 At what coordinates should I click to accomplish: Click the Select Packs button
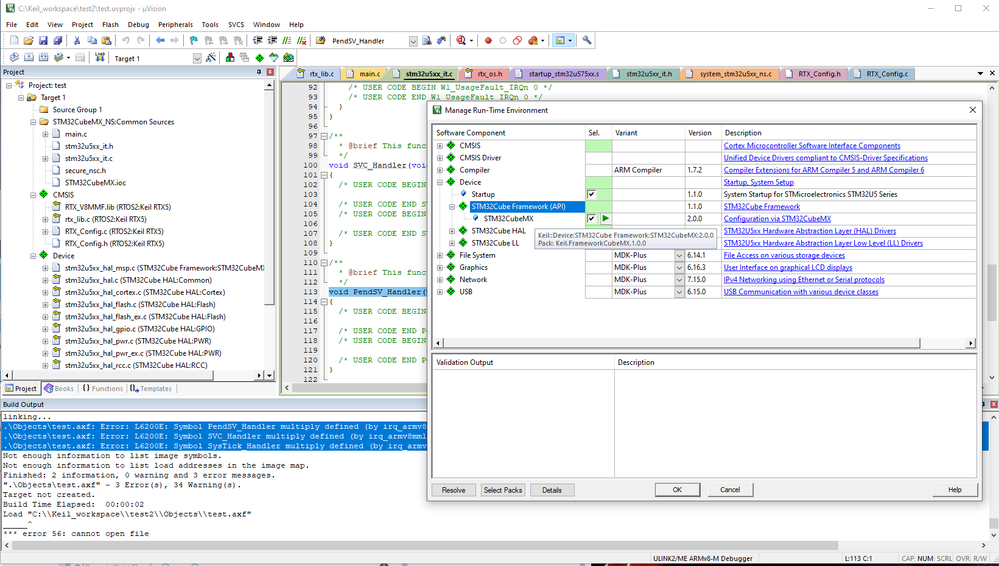503,490
